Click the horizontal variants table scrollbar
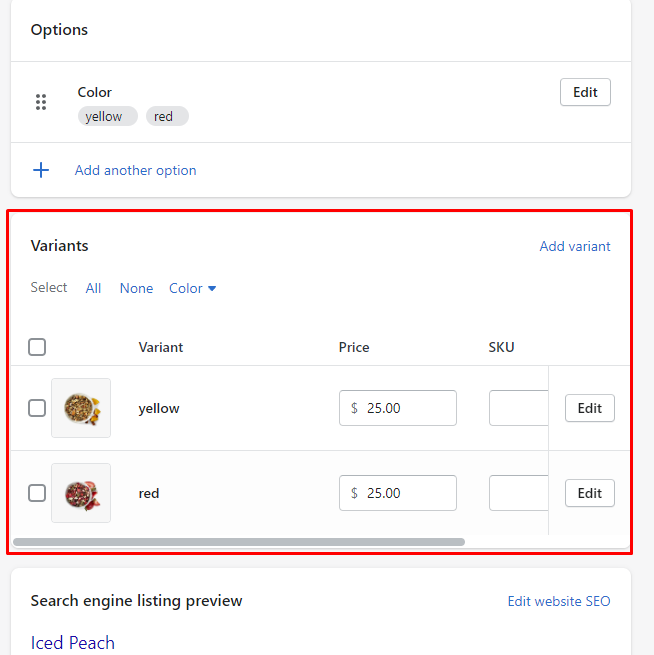654x655 pixels. coord(239,542)
